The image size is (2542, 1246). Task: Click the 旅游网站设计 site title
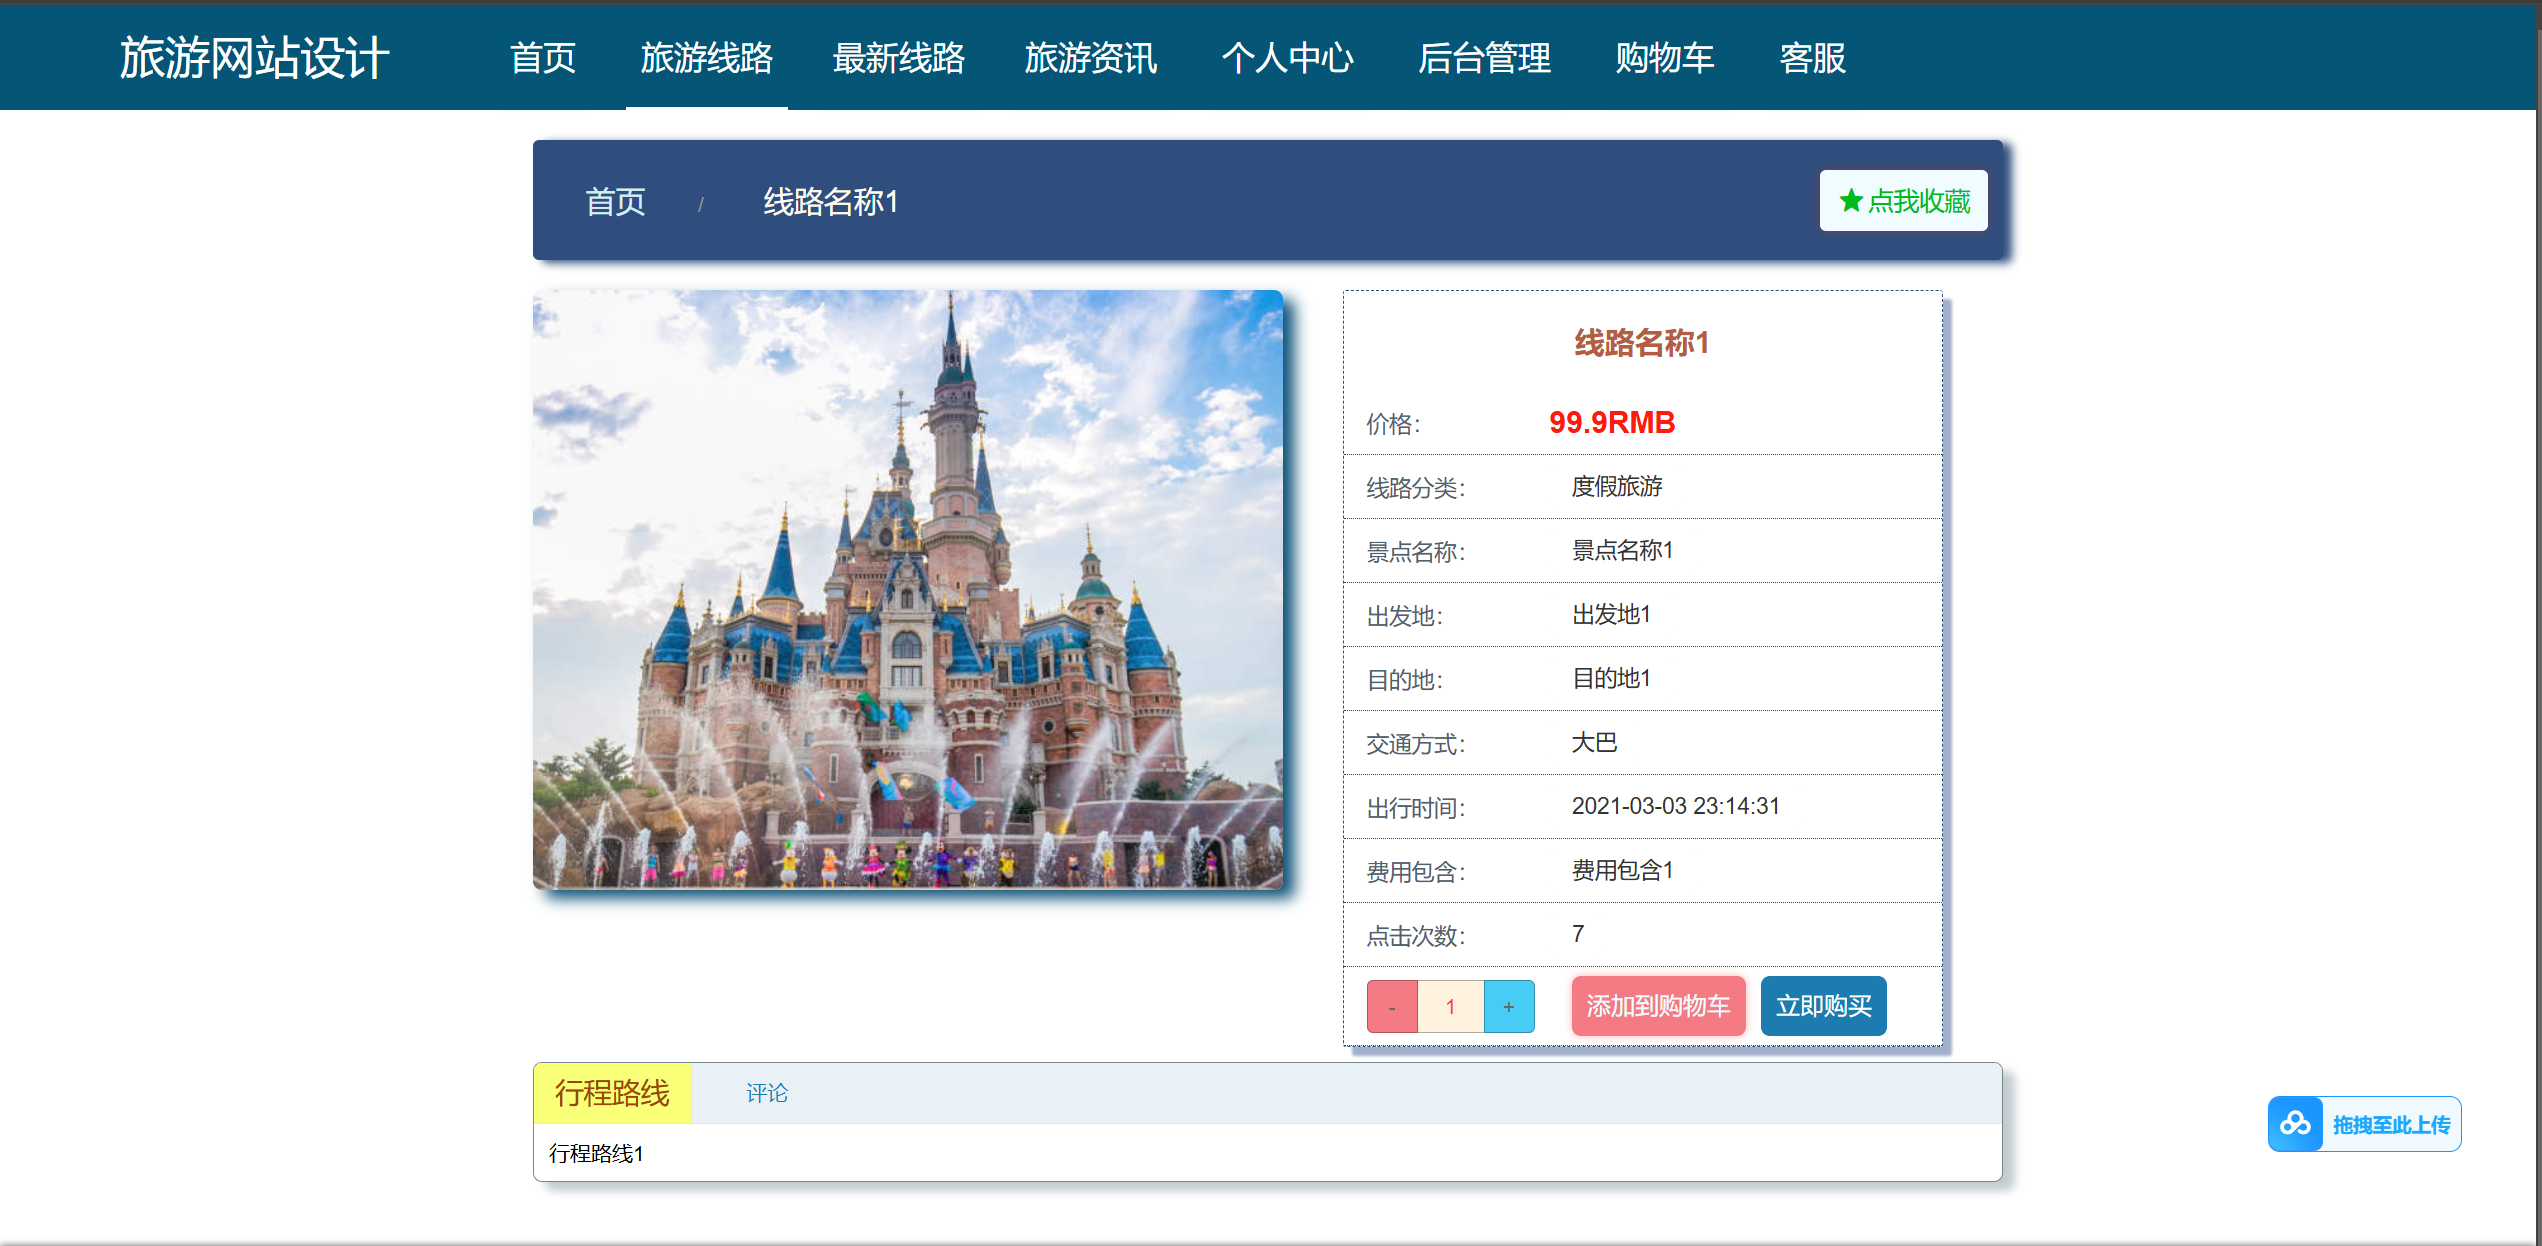(x=254, y=58)
